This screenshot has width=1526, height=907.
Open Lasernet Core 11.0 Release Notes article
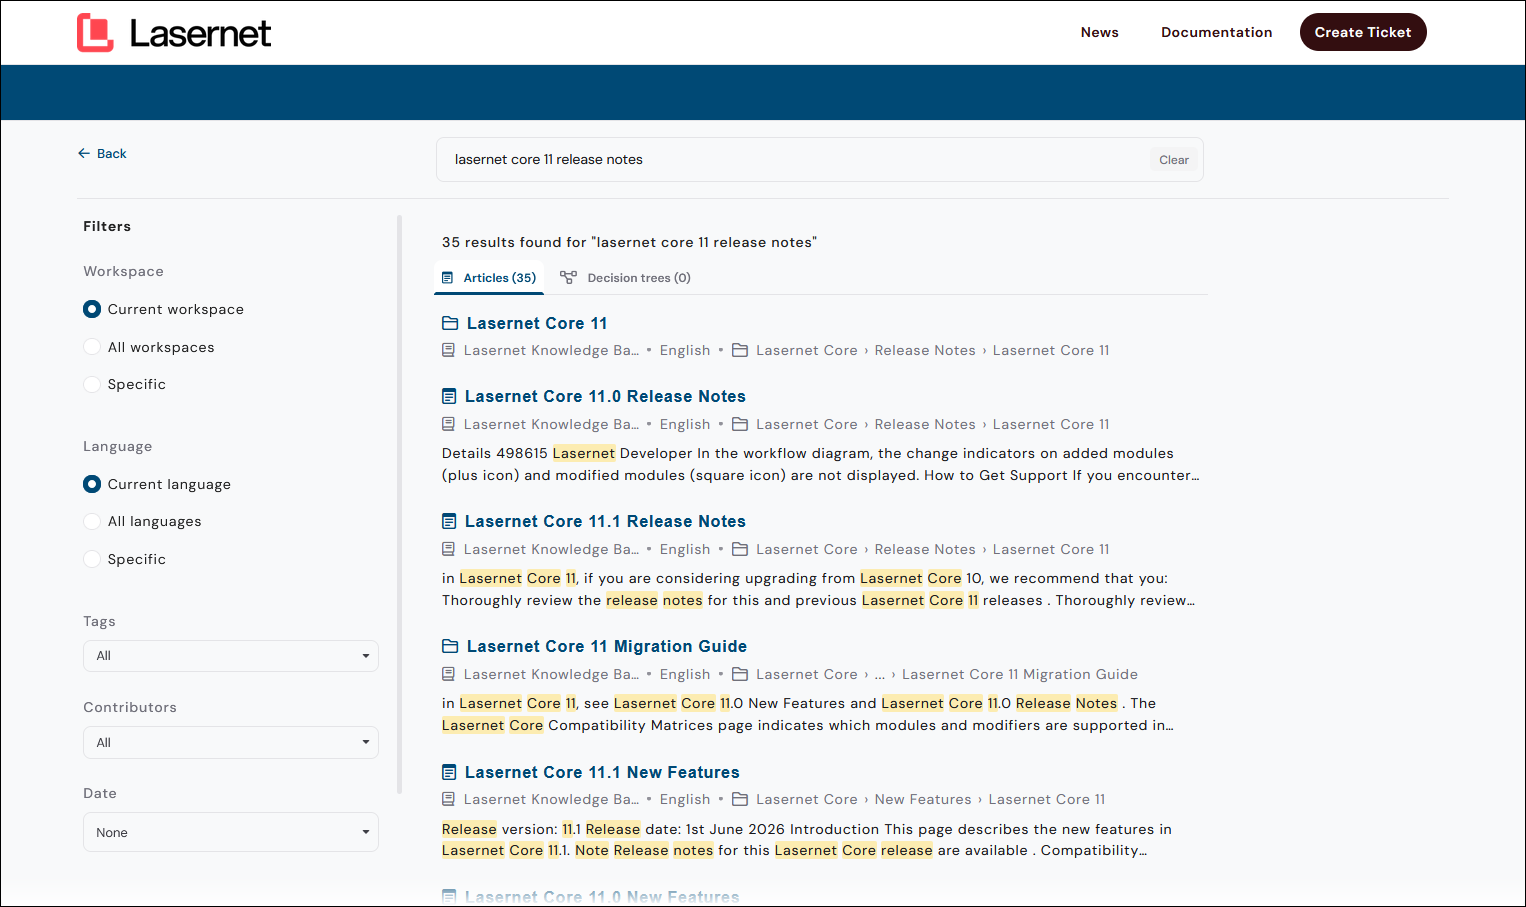coord(605,397)
